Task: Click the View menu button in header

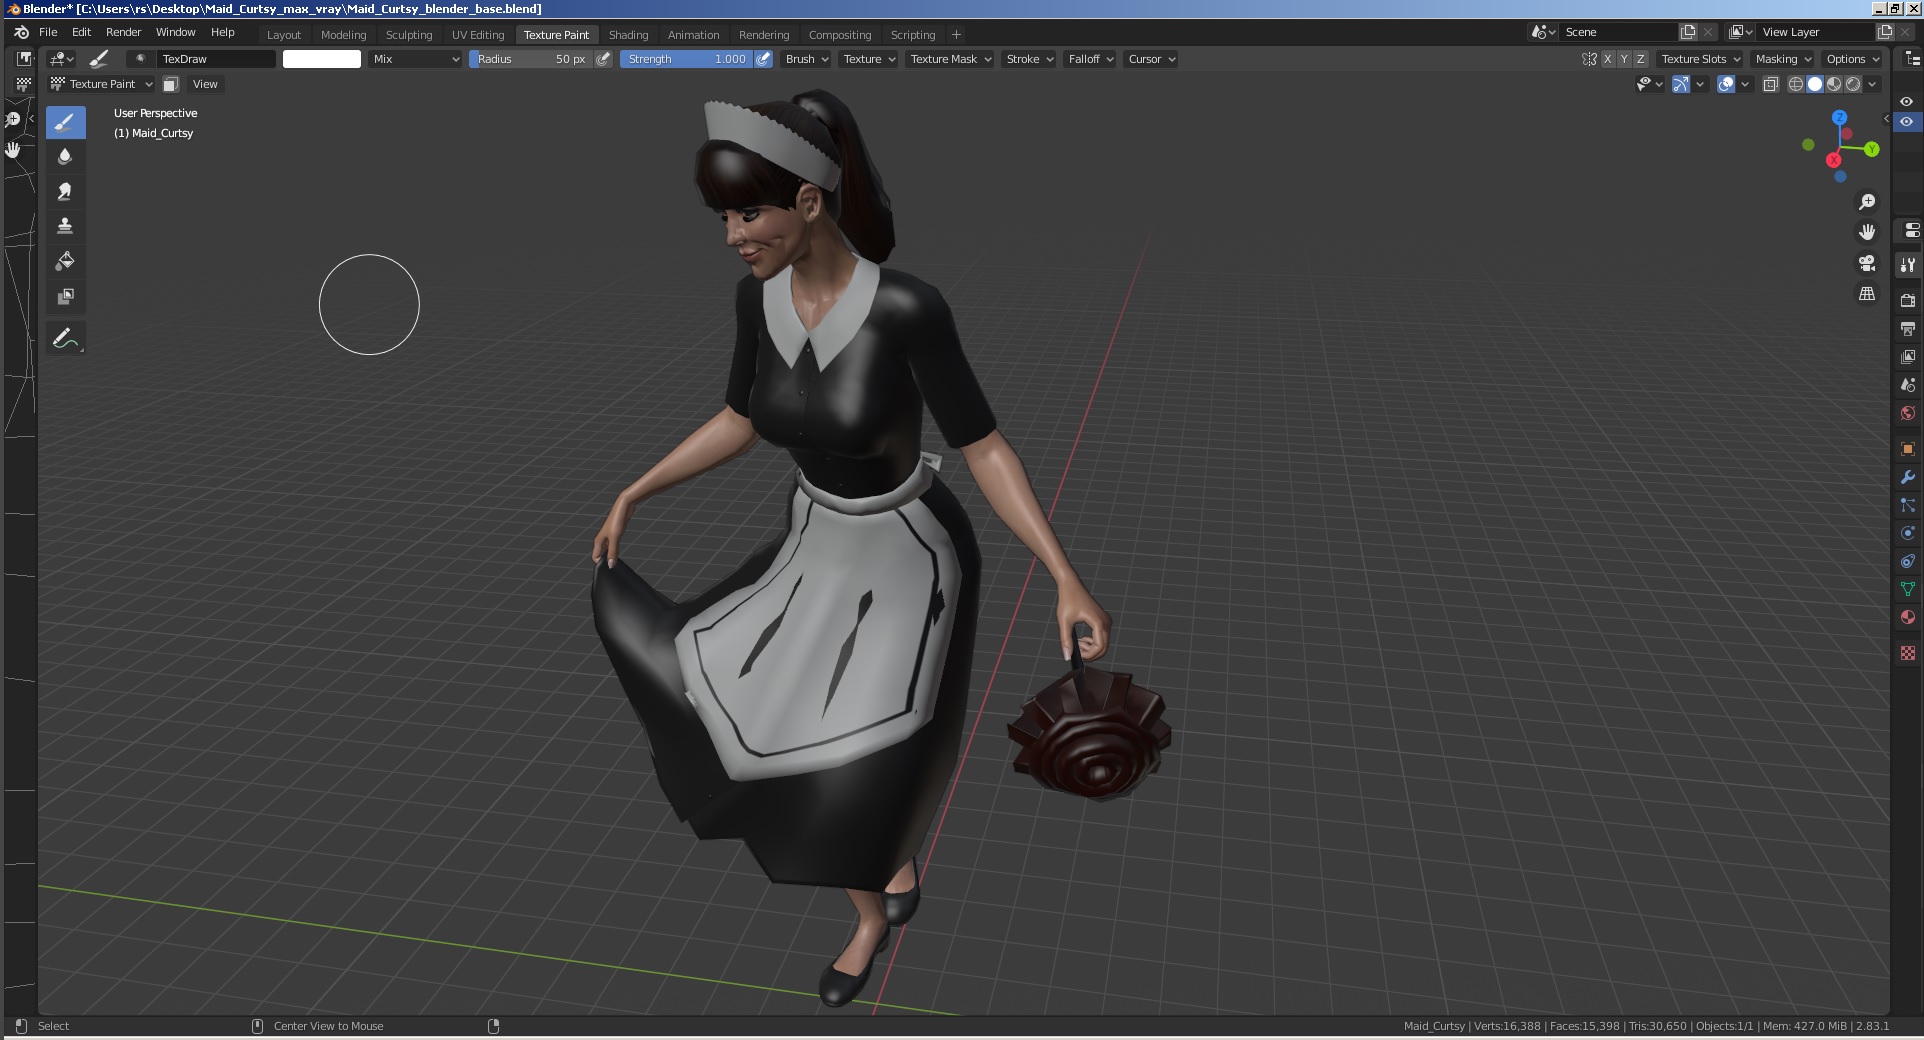Action: coord(205,84)
